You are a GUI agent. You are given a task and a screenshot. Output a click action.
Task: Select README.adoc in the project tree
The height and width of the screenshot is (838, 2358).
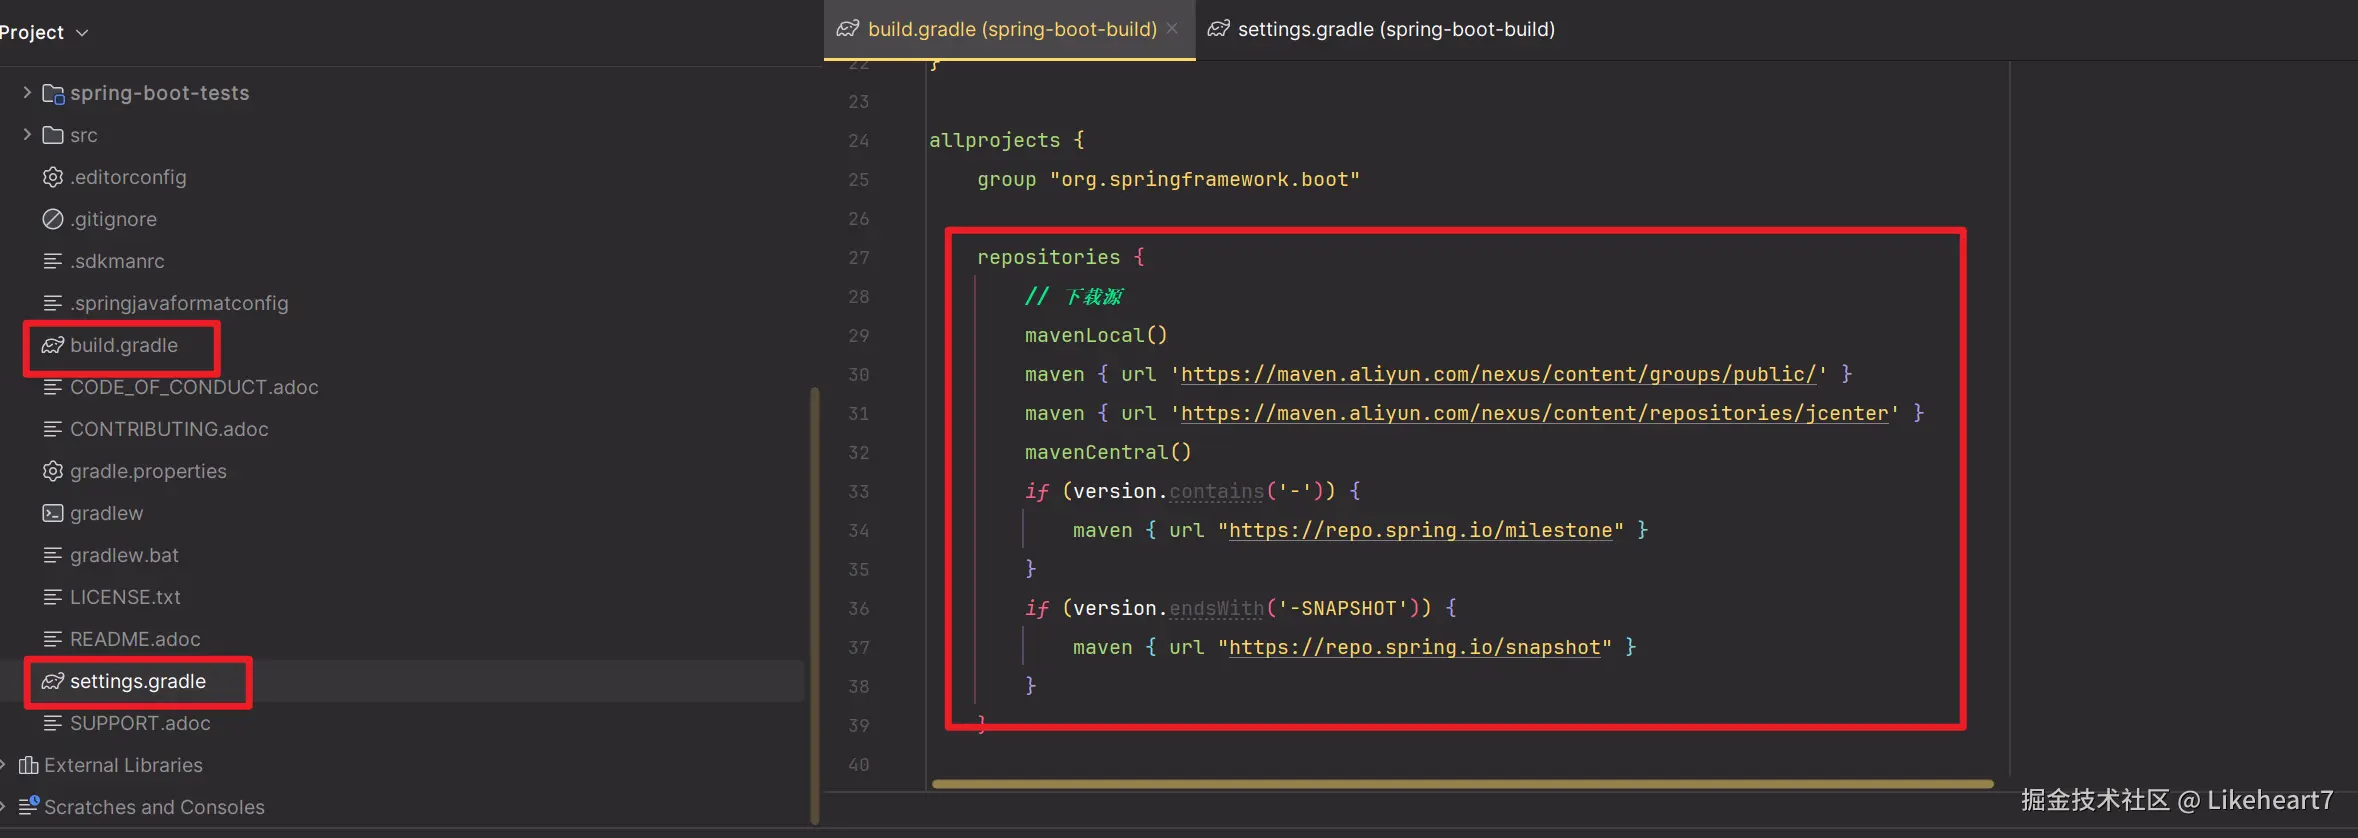click(x=135, y=639)
